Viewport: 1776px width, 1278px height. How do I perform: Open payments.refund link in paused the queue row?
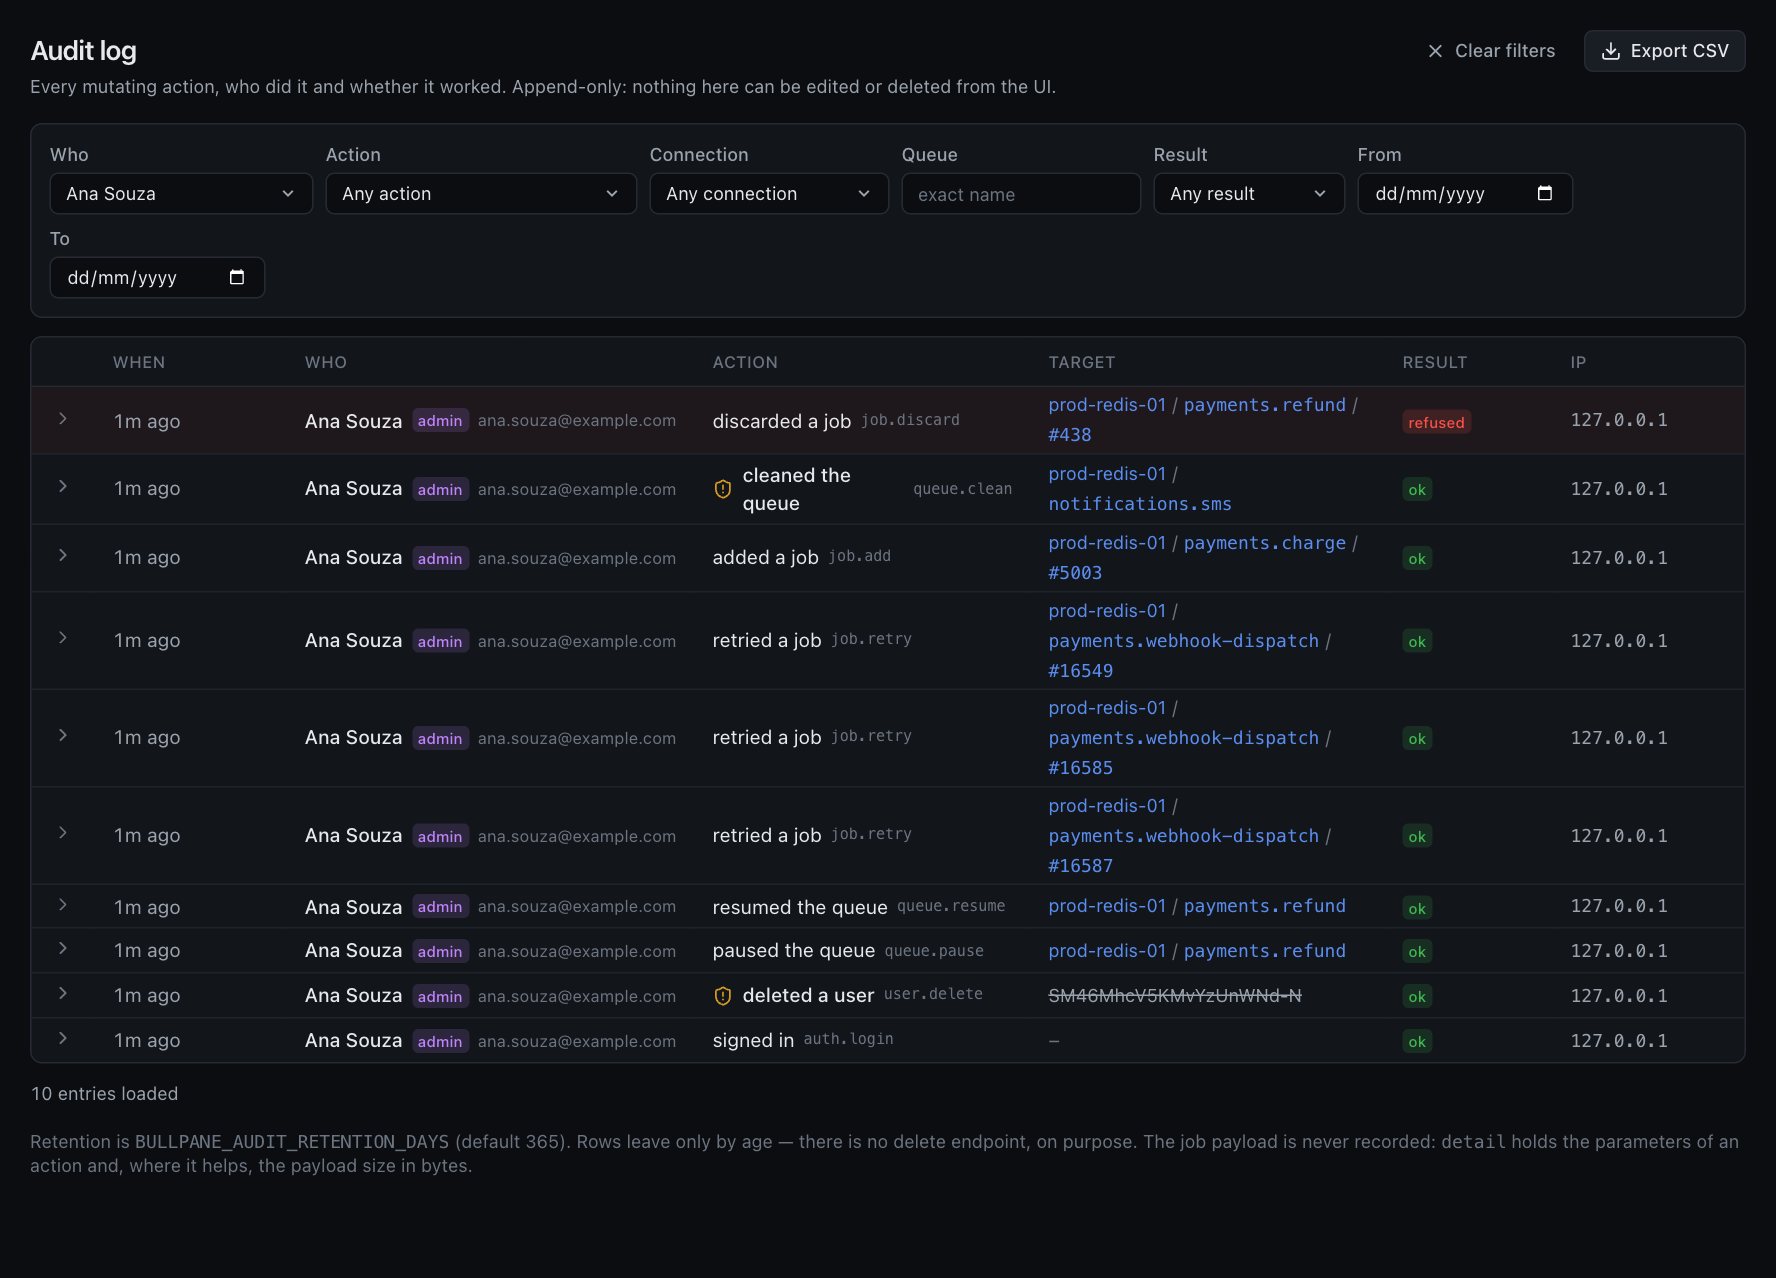1264,951
